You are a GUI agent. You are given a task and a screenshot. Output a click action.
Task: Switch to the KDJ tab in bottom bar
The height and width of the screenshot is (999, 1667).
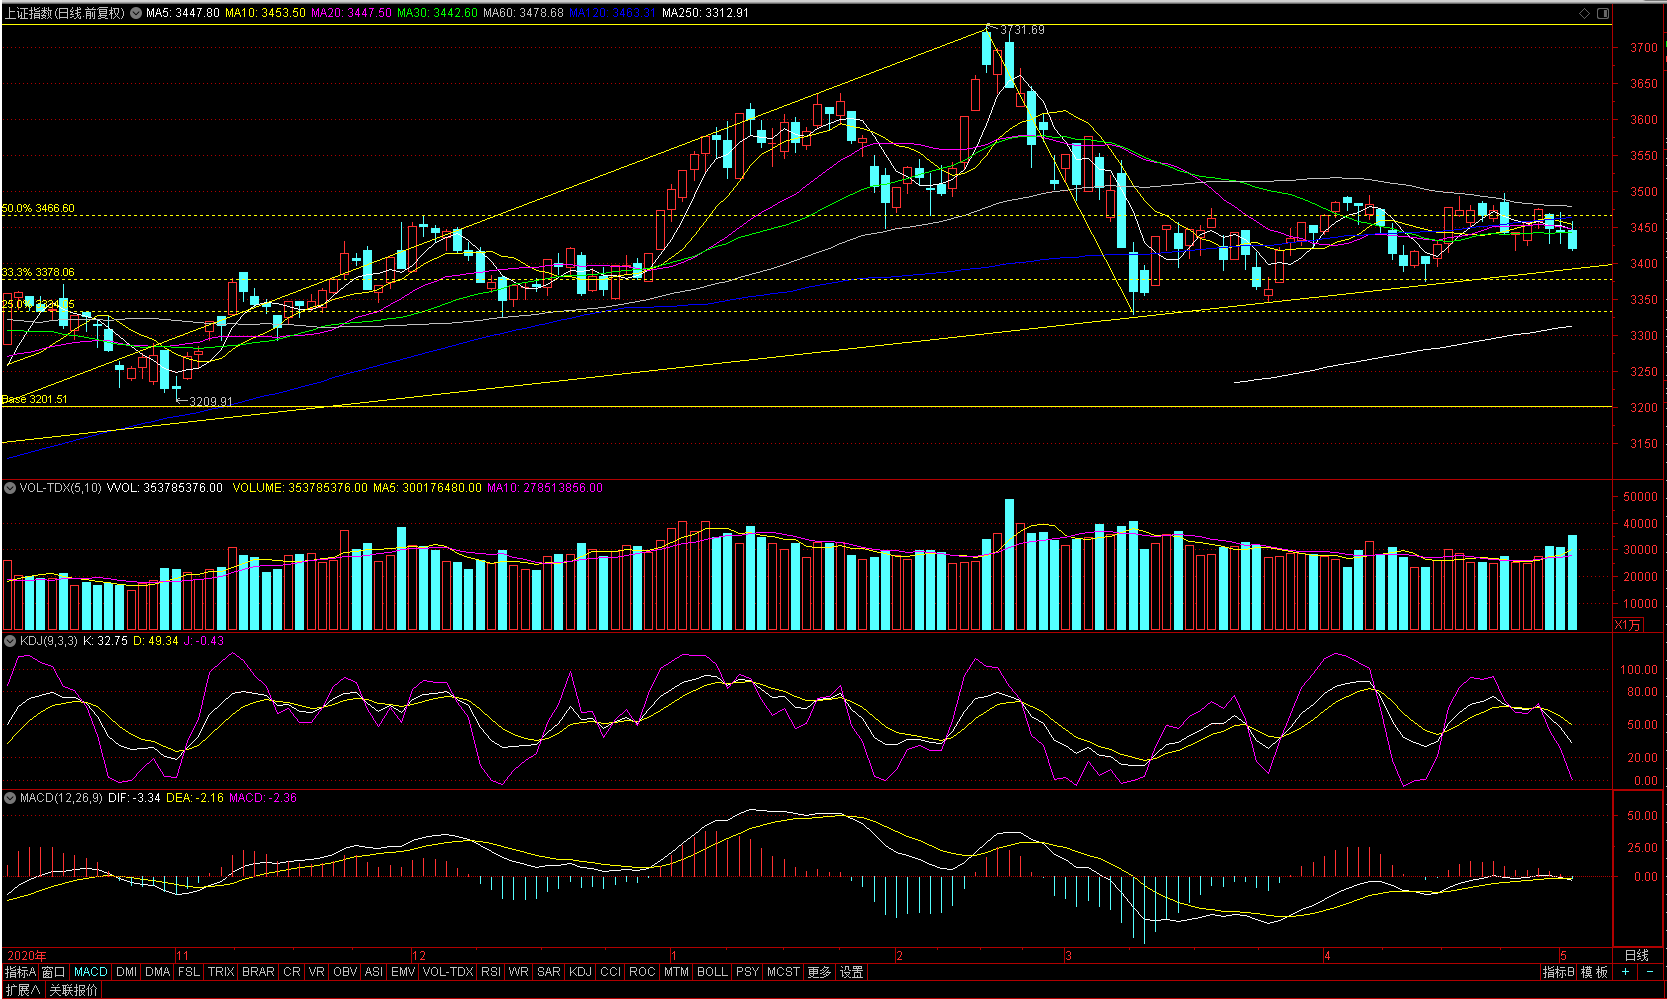tap(580, 972)
